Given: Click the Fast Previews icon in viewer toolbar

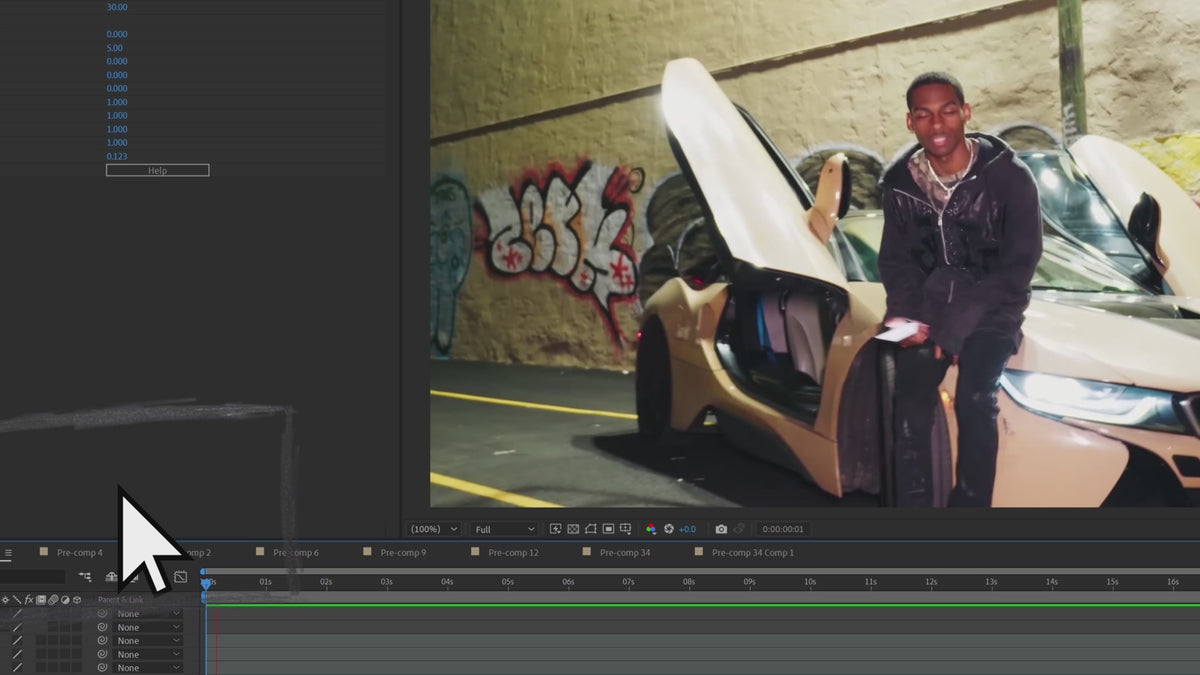Looking at the screenshot, I should pos(556,529).
